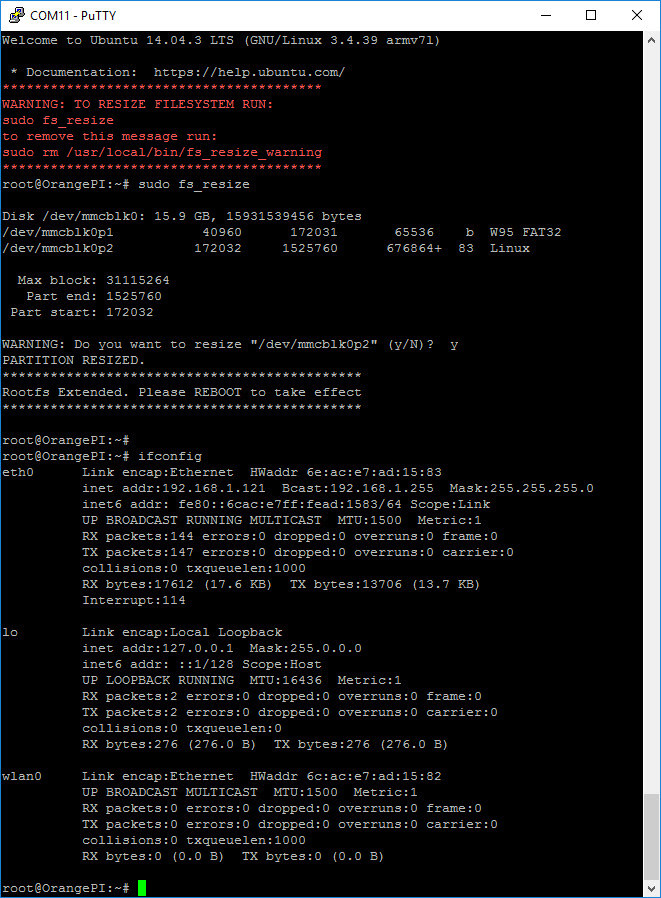Click the scrollbar up arrow

point(651,40)
